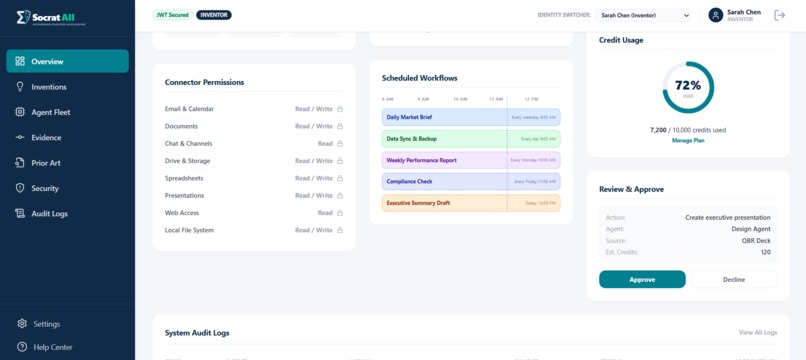
Task: Select Data Sync & Backup workflow
Action: [471, 139]
